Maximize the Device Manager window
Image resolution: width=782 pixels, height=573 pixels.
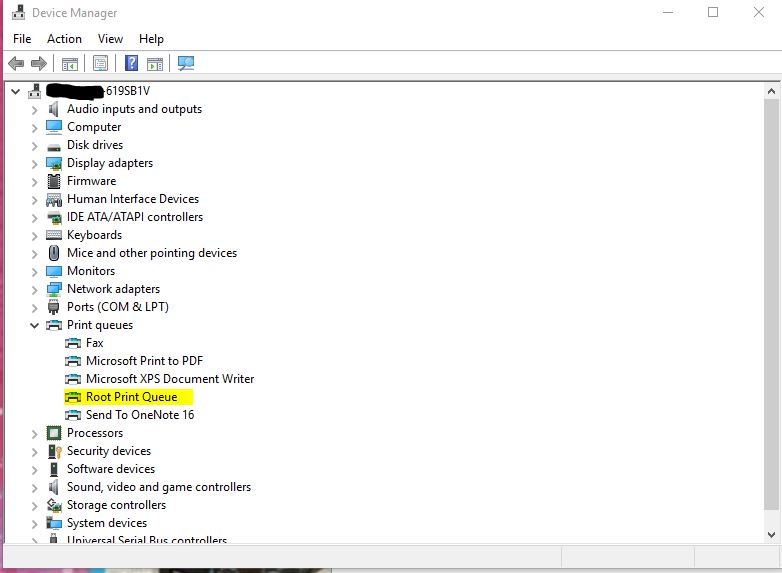713,12
